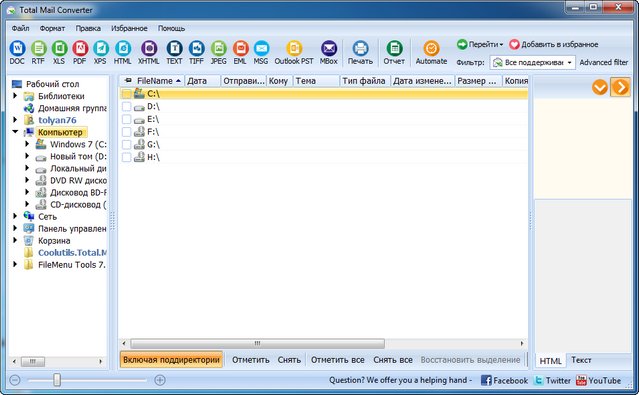This screenshot has height=395, width=639.
Task: Click the orange right-arrow preview button
Action: tap(620, 87)
